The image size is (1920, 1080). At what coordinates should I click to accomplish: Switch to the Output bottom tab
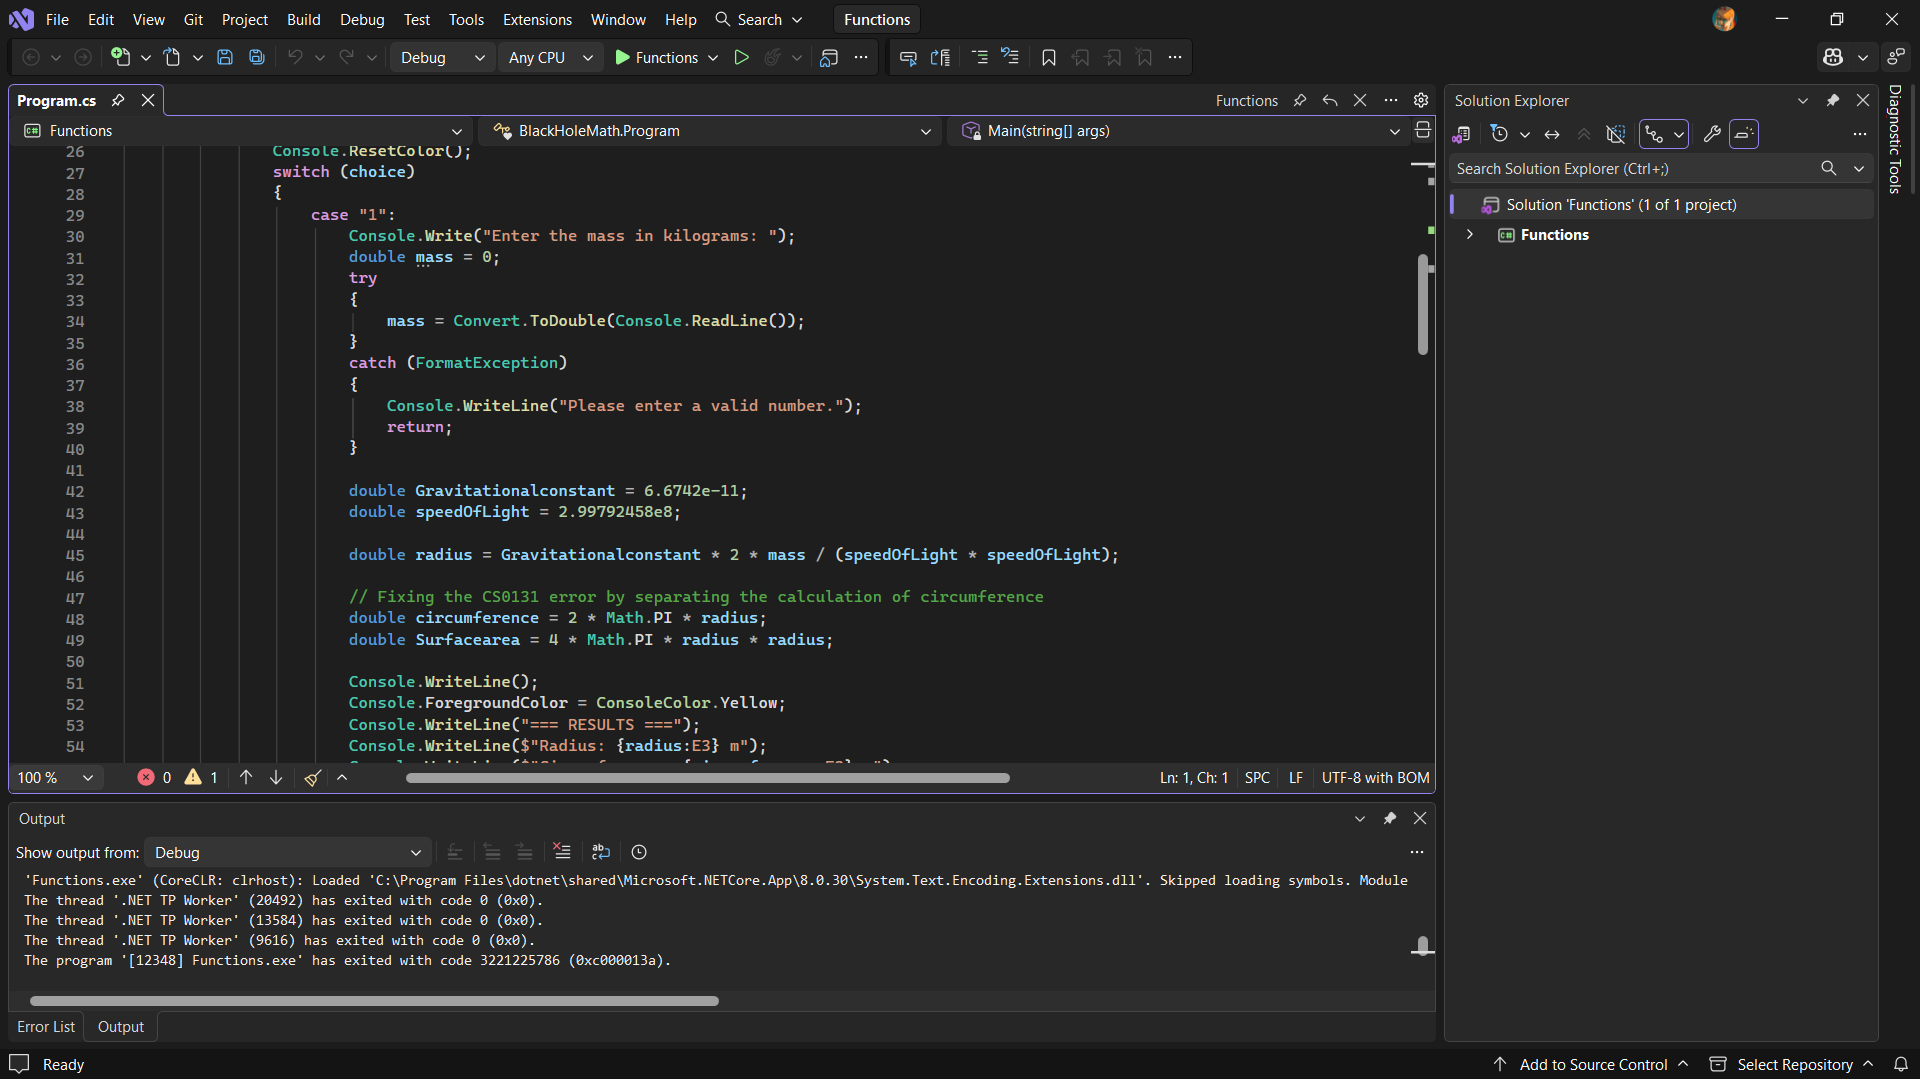[121, 1026]
